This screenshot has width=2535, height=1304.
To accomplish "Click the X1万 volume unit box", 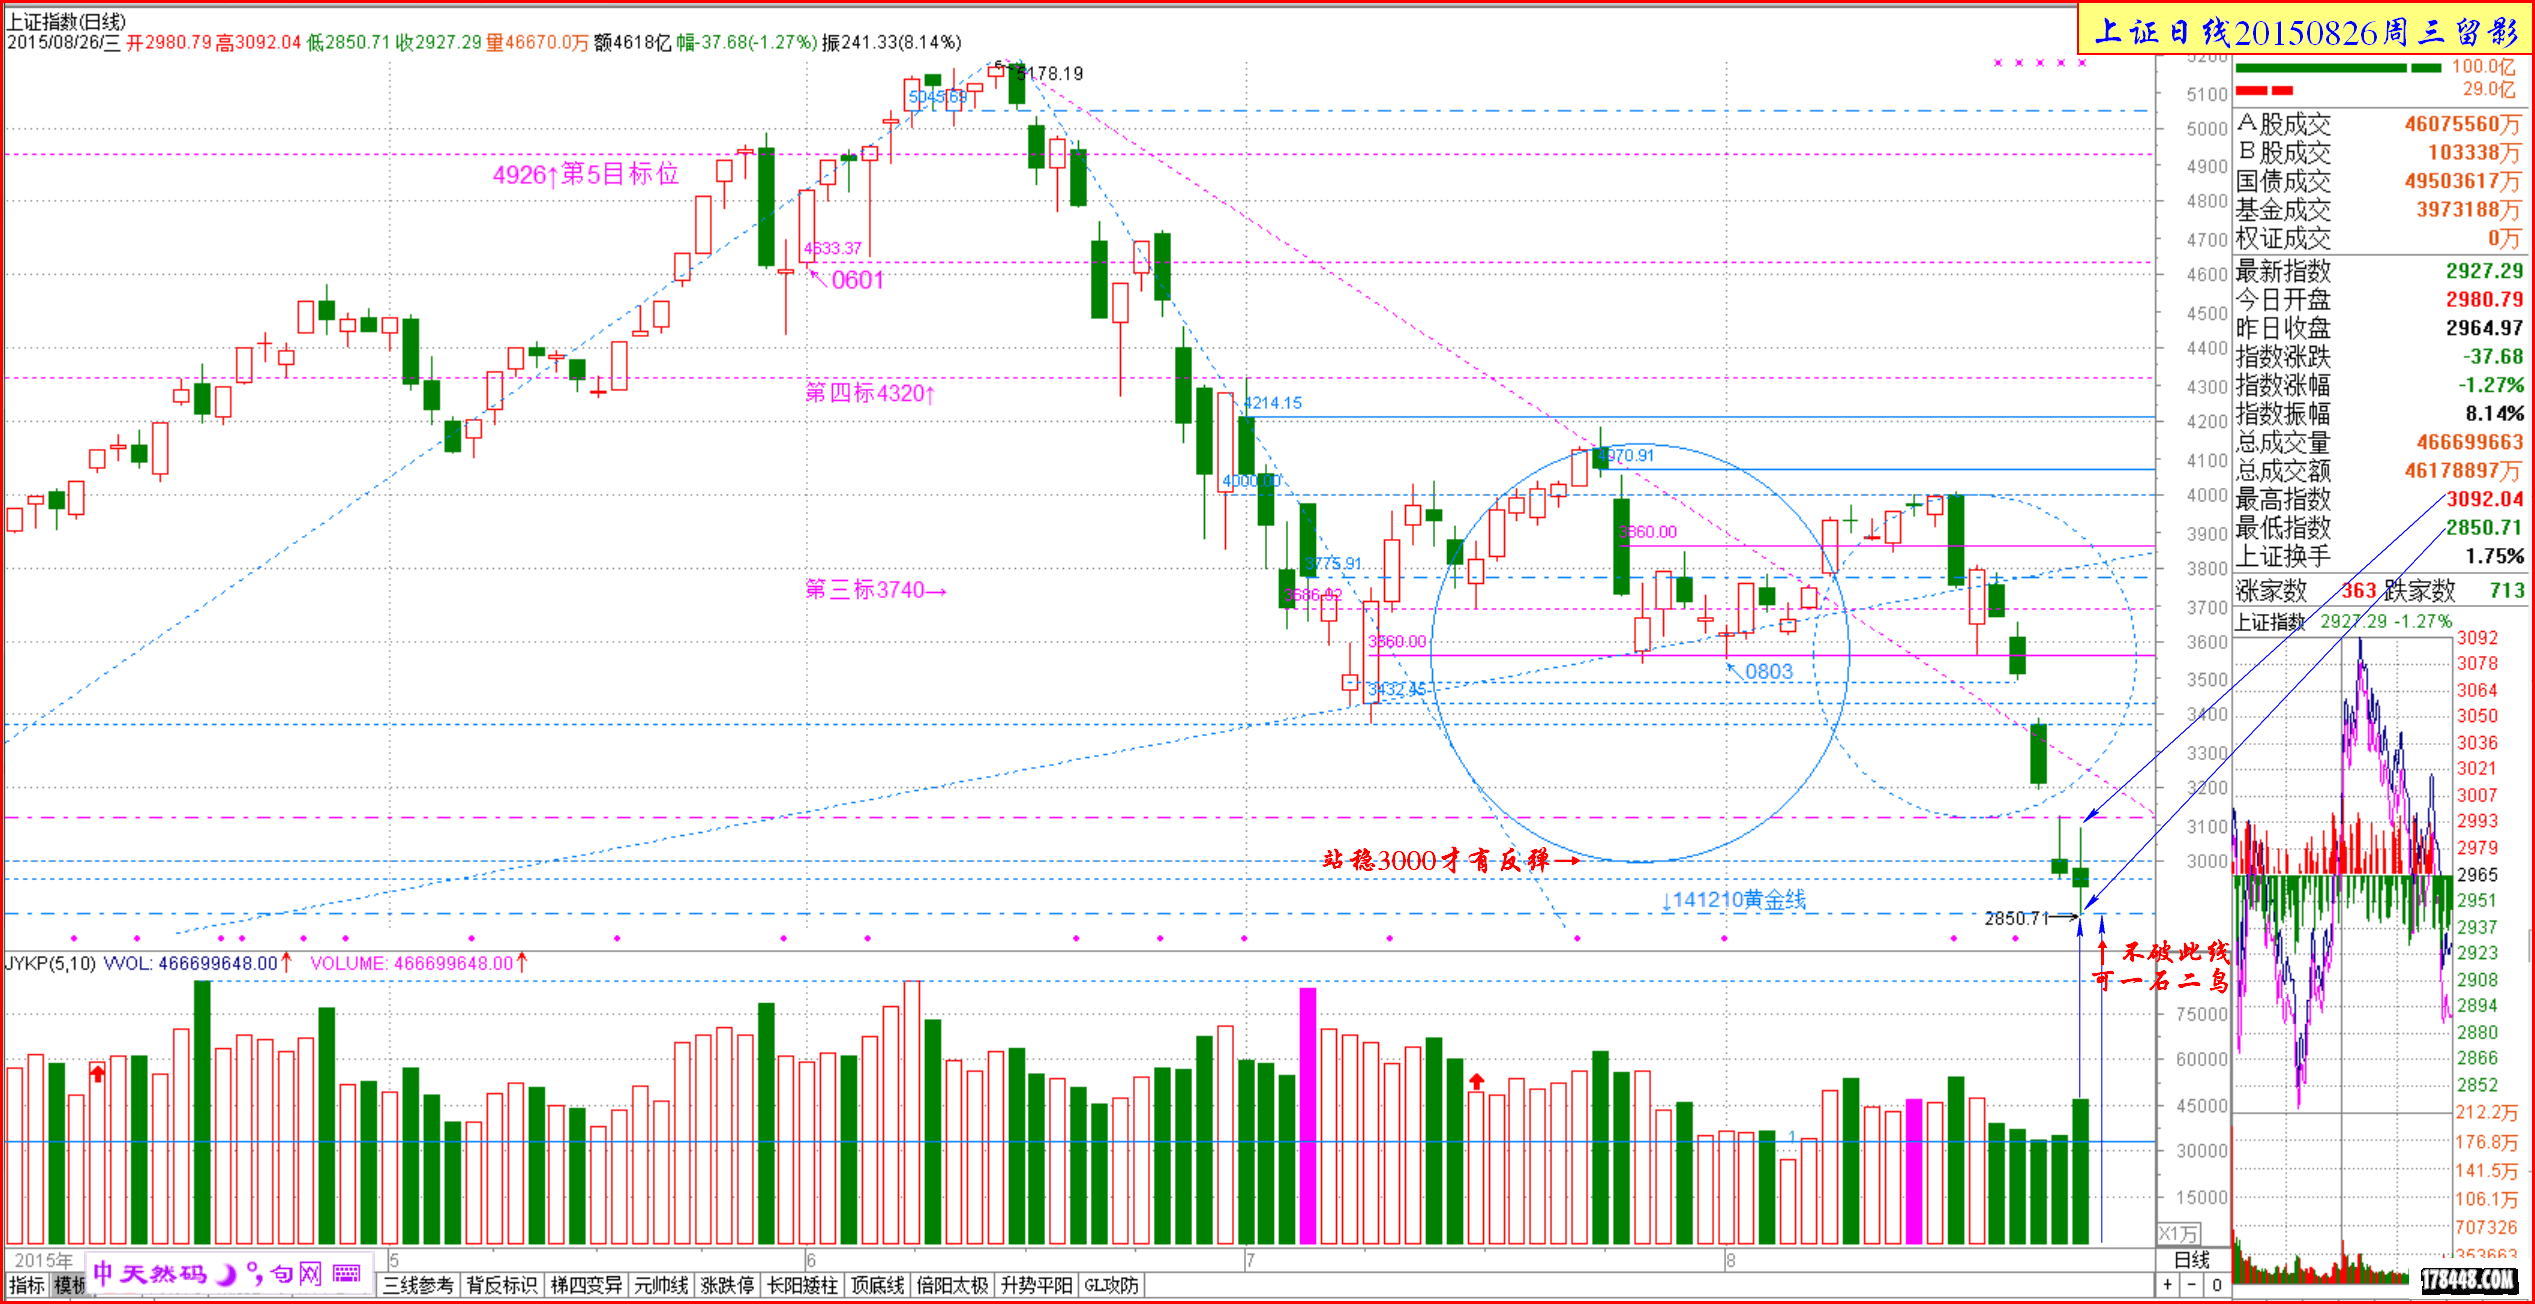I will click(2178, 1234).
